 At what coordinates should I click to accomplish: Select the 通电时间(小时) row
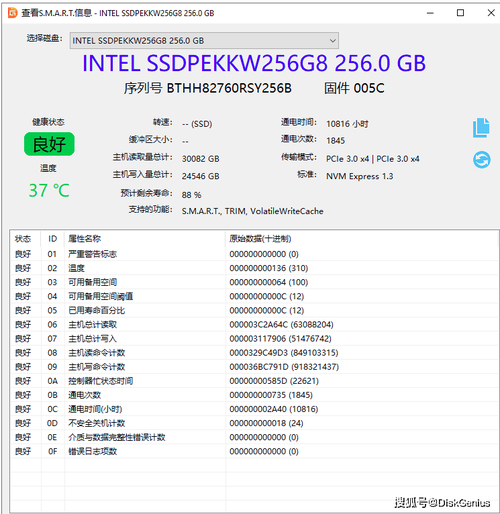click(x=253, y=409)
